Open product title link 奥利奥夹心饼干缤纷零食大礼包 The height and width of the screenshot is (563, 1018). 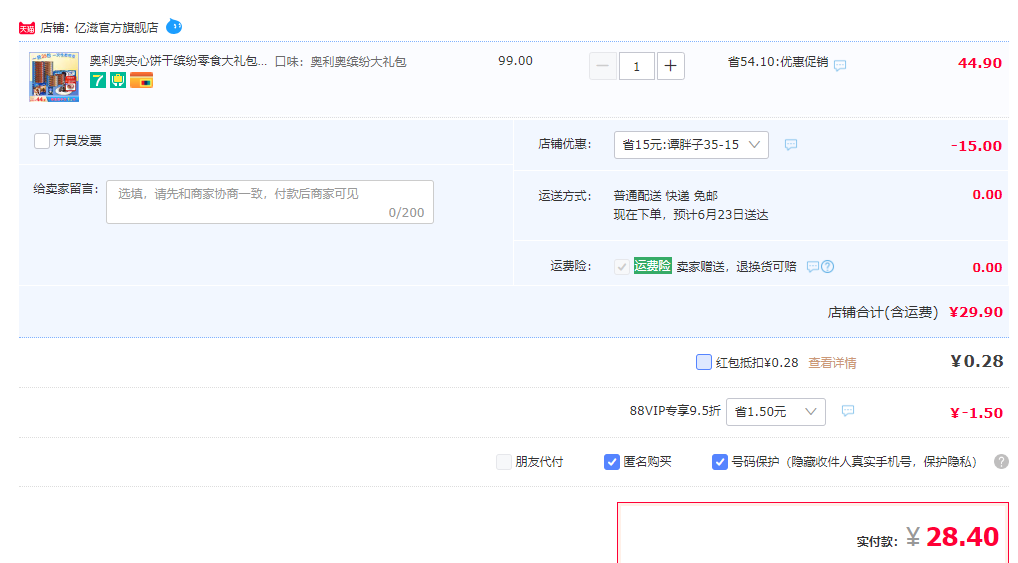[178, 61]
